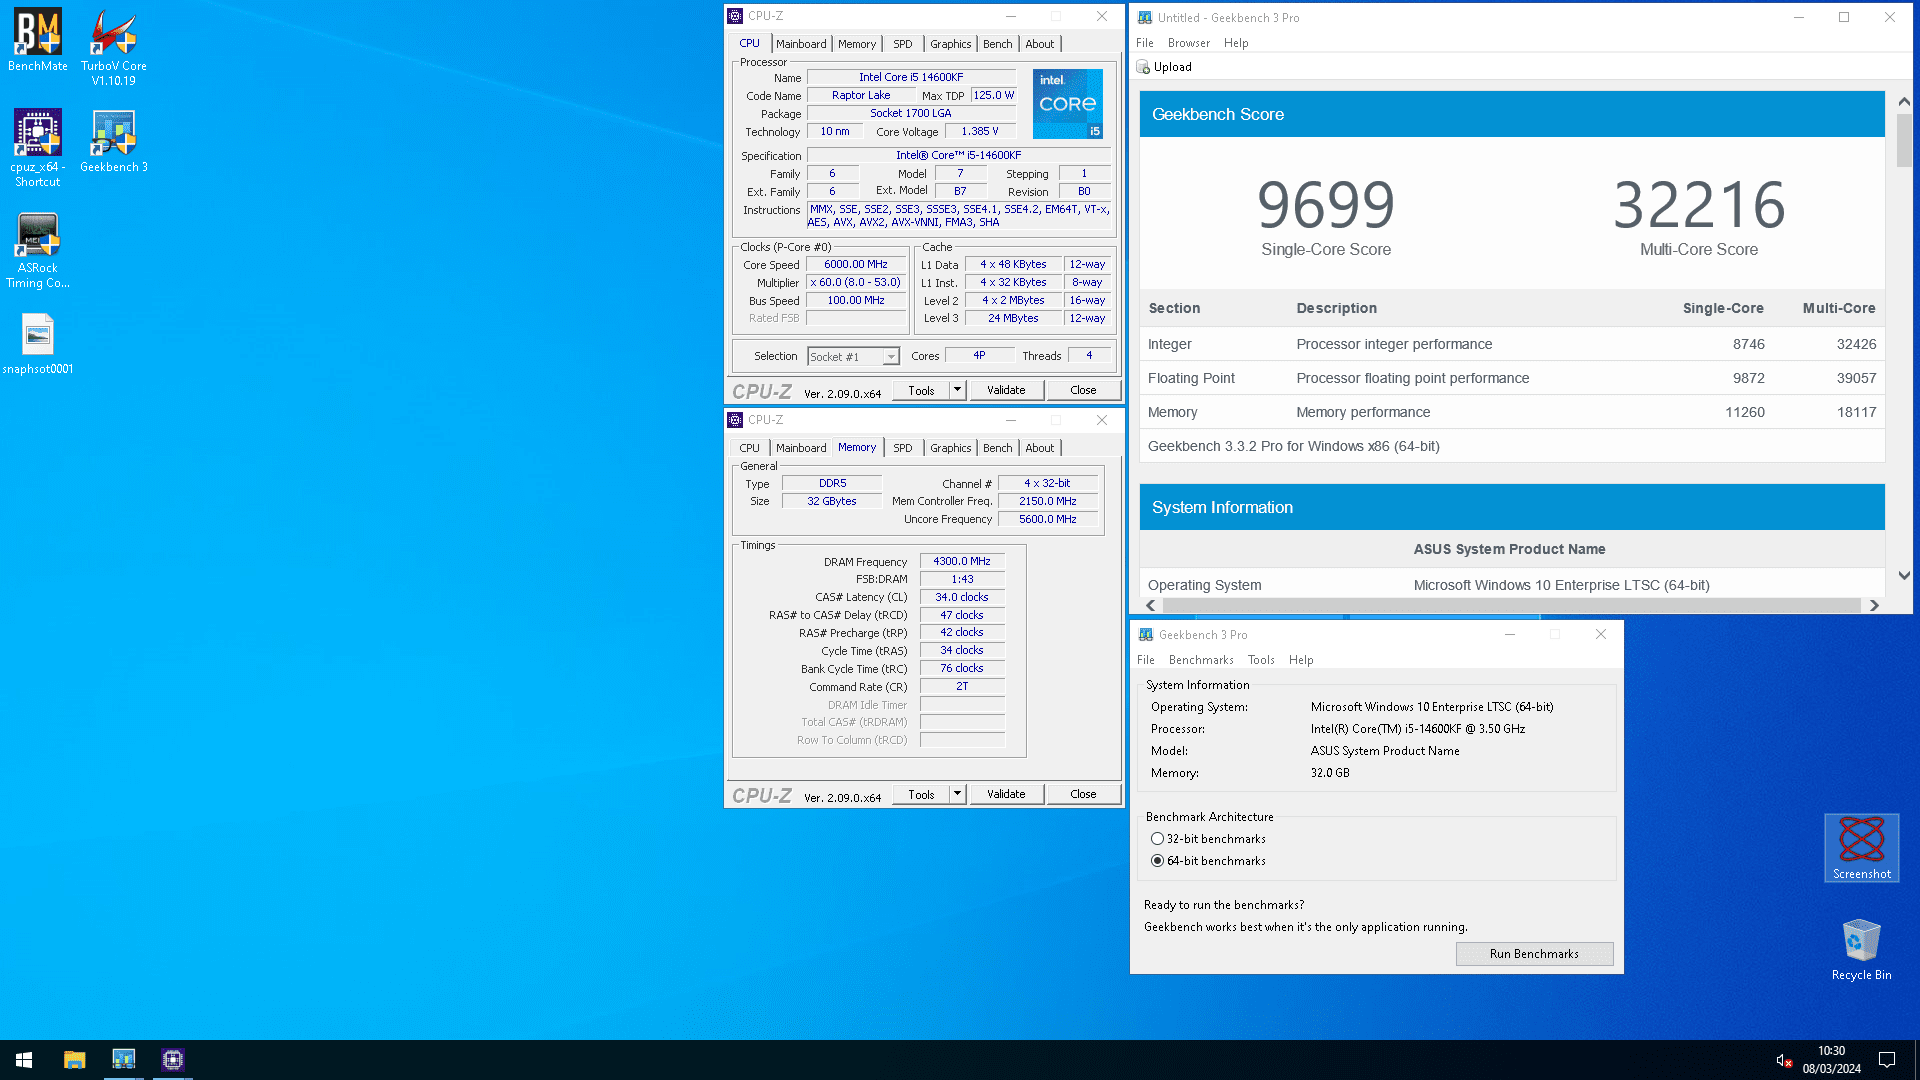Open File menu in Geekbench 3 Pro dialog
Screen dimensions: 1920x1080
[x=1146, y=660]
